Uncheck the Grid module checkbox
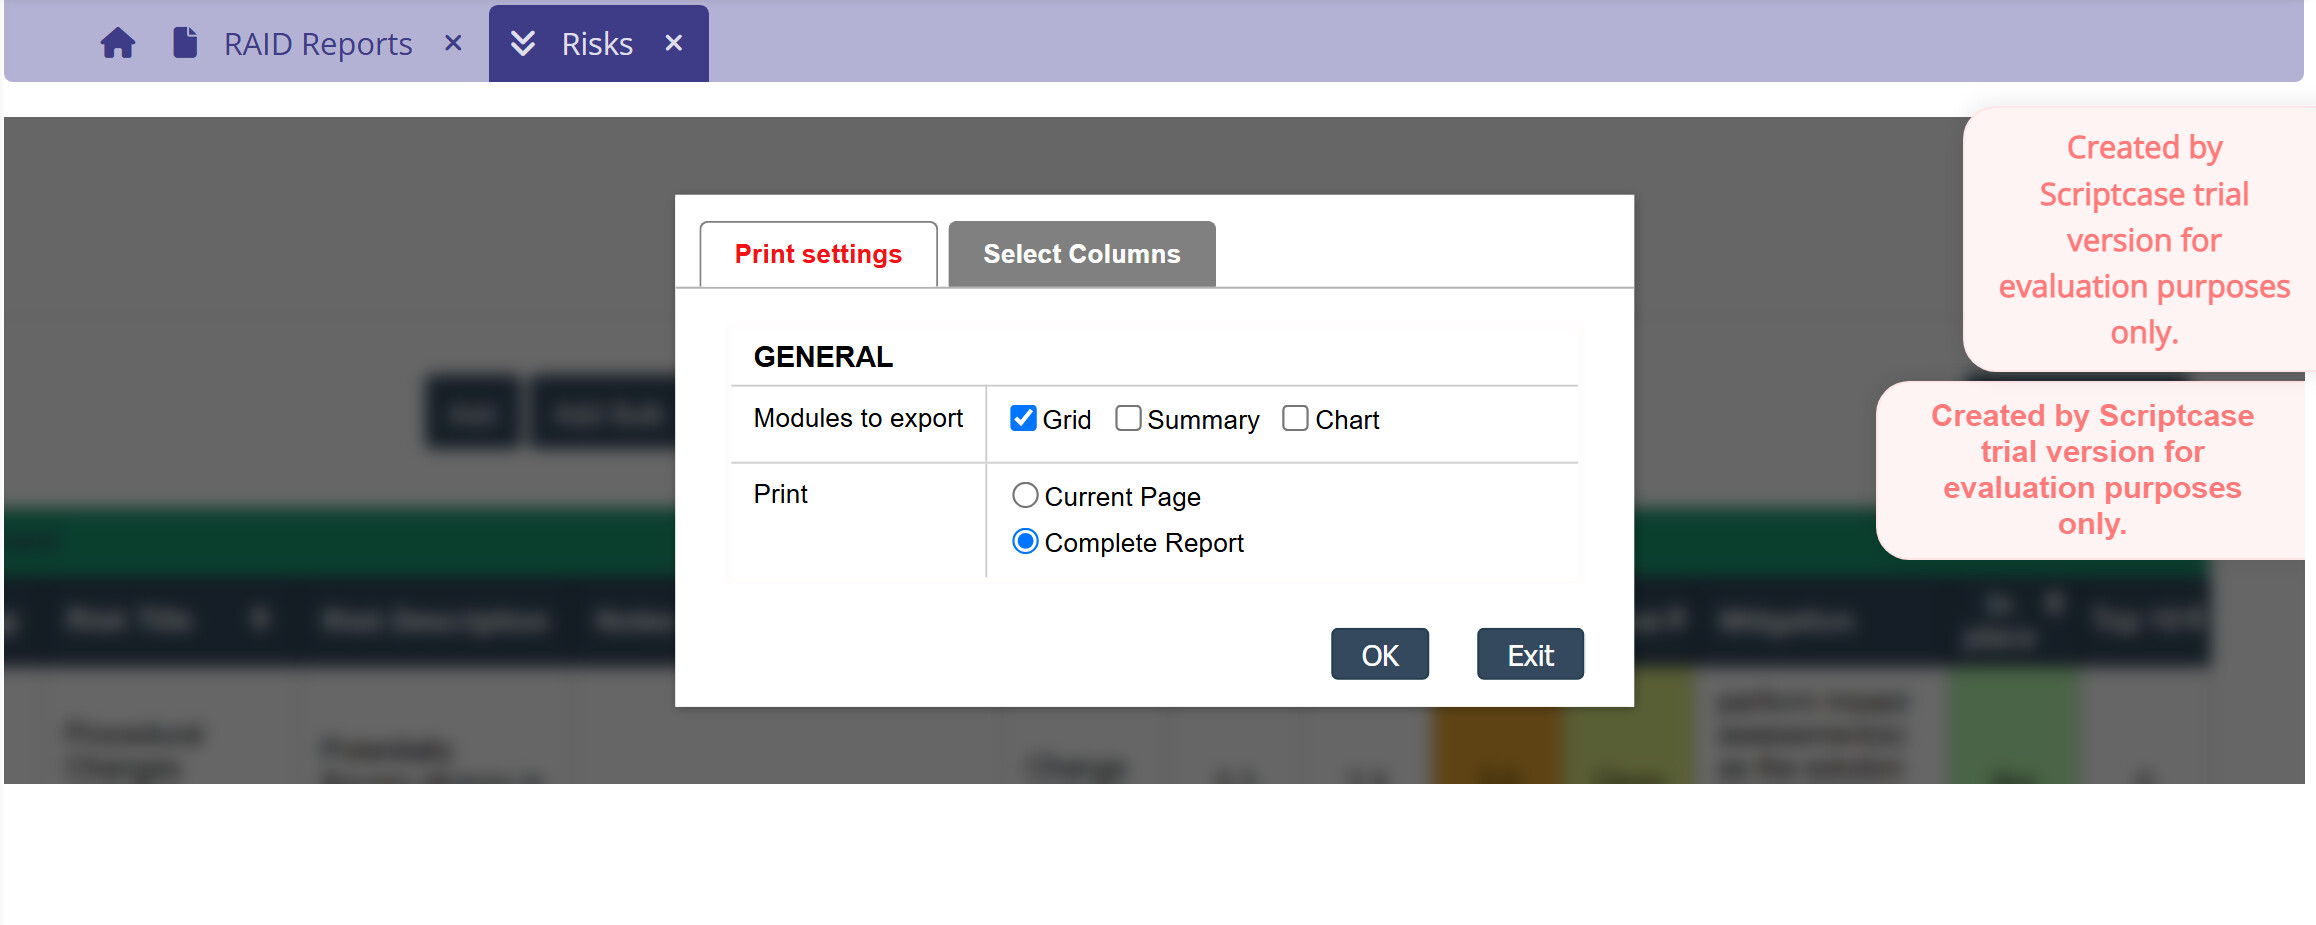The image size is (2316, 925). click(x=1023, y=418)
